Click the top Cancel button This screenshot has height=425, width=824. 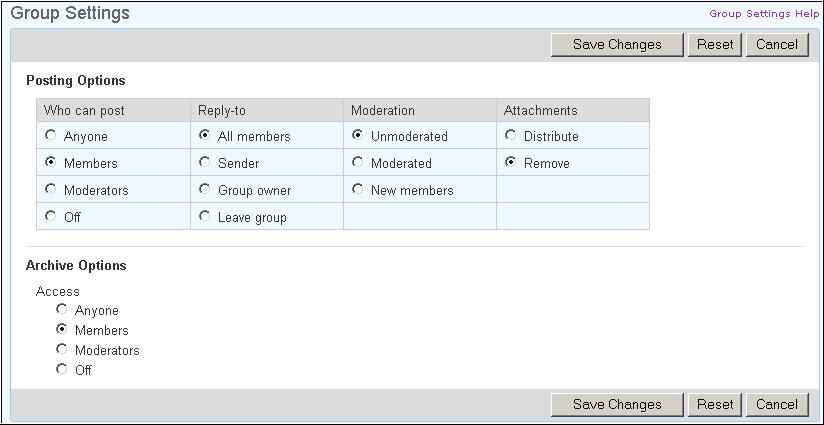tap(777, 45)
